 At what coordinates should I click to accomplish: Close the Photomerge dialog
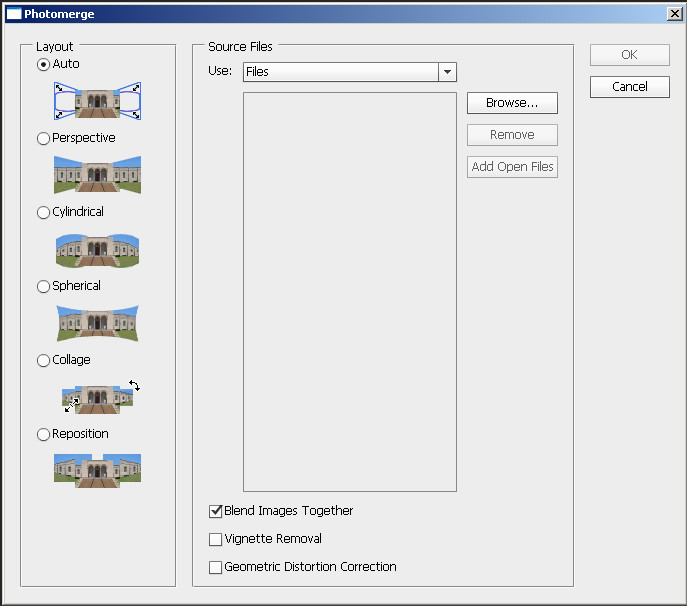(675, 14)
